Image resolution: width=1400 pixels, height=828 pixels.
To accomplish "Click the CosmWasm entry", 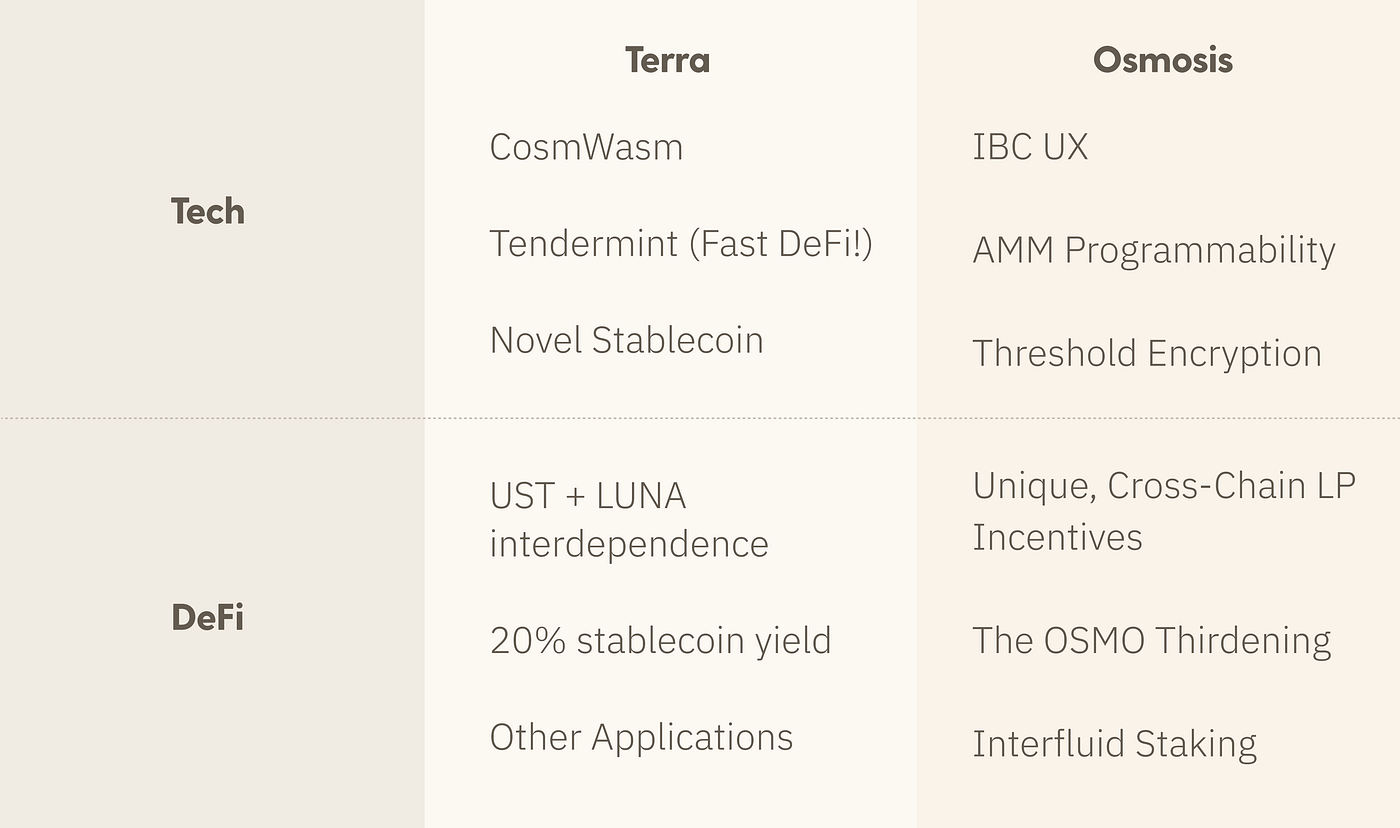I will tap(586, 147).
